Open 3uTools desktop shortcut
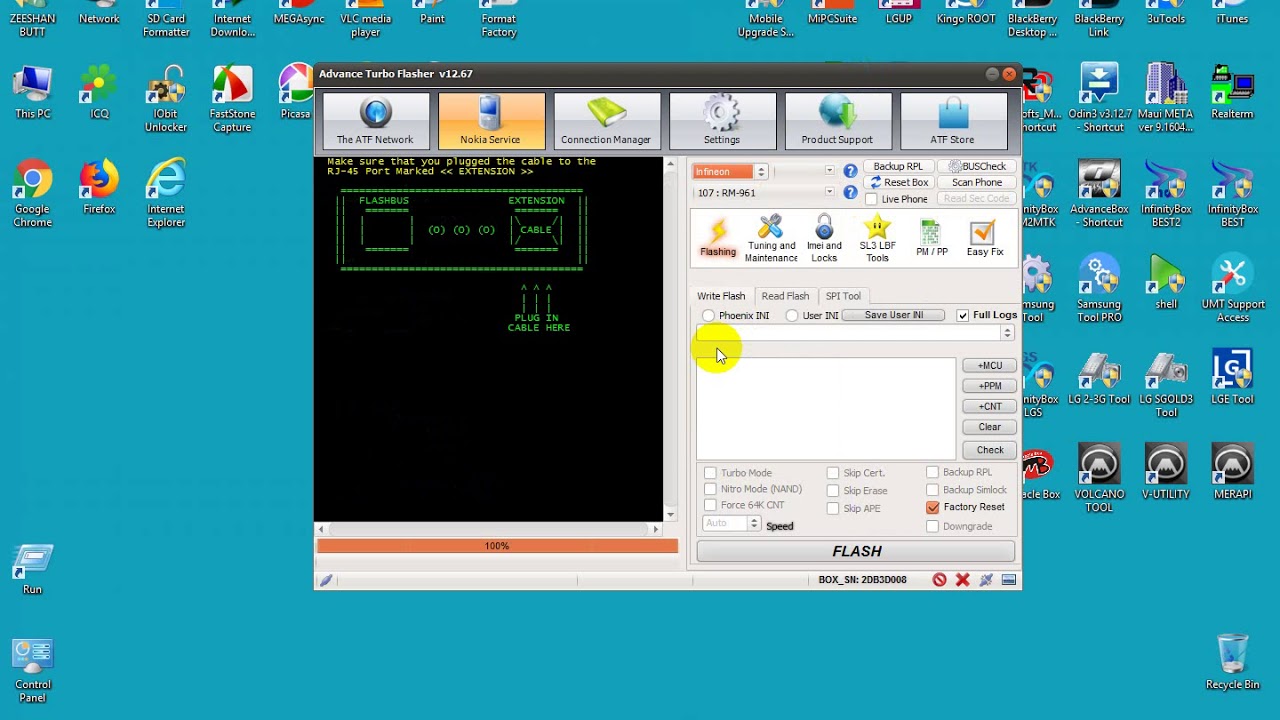The image size is (1280, 720). (x=1166, y=12)
